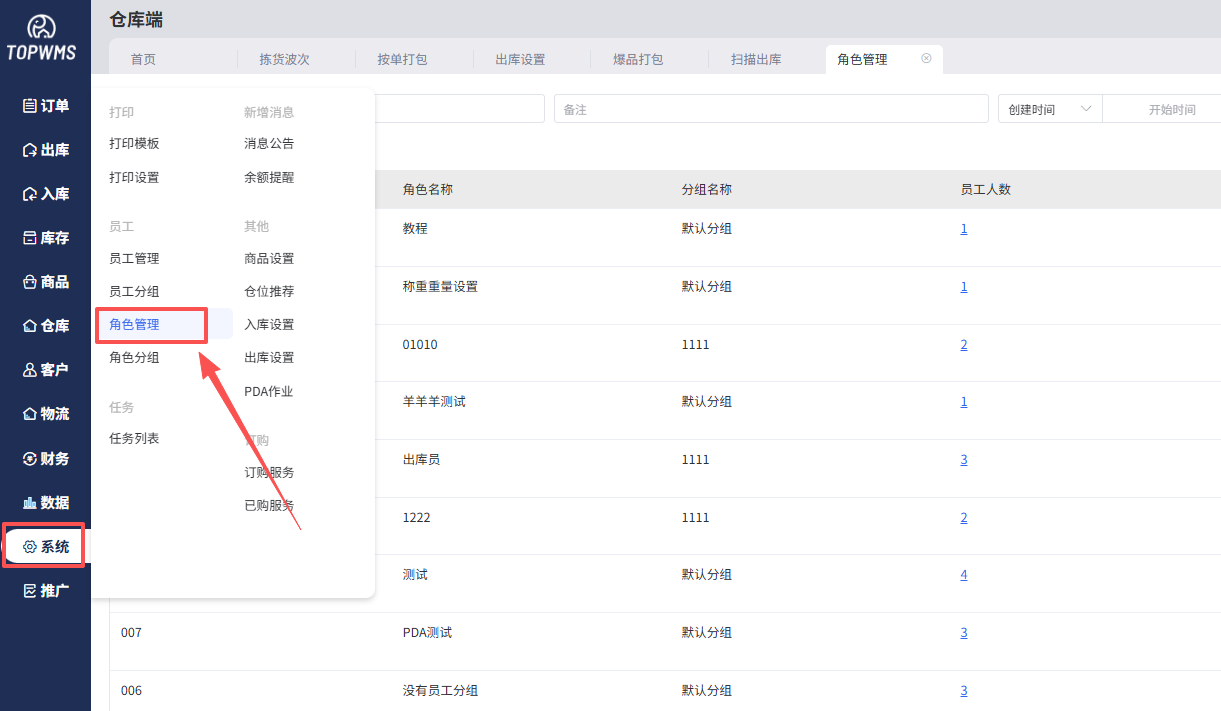Open the 财务 sidebar icon
Viewport: 1221px width, 711px height.
(30, 459)
